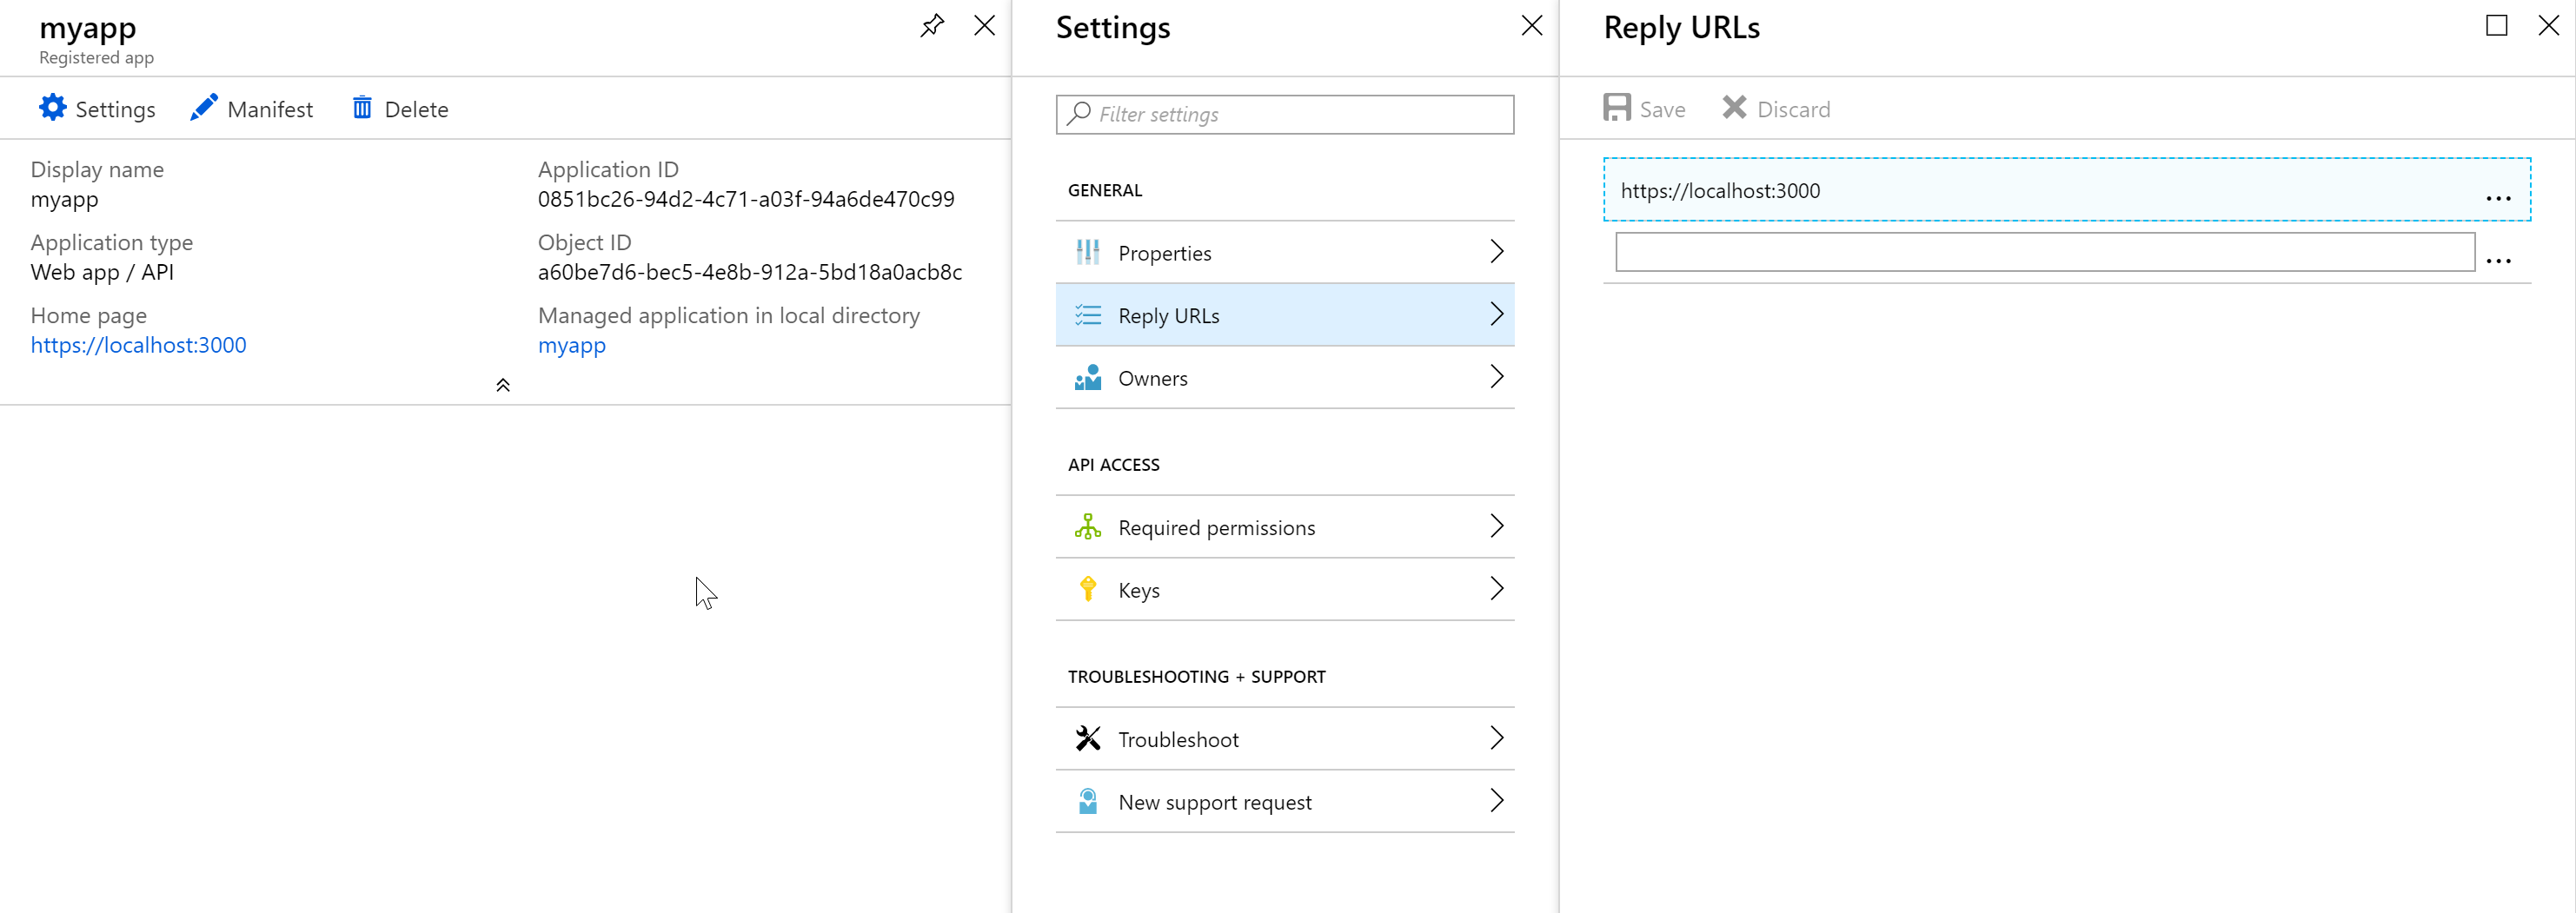Click the Required permissions tree icon
This screenshot has height=913, width=2576.
[x=1088, y=527]
